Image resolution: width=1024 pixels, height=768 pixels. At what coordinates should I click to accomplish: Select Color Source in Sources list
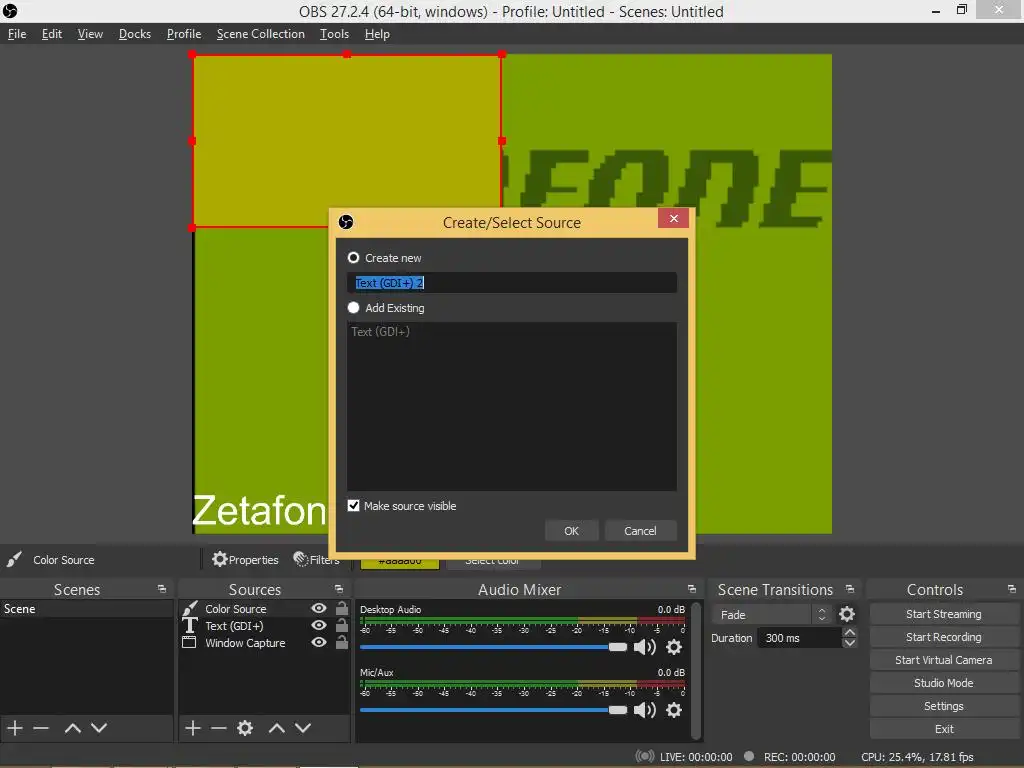(236, 609)
